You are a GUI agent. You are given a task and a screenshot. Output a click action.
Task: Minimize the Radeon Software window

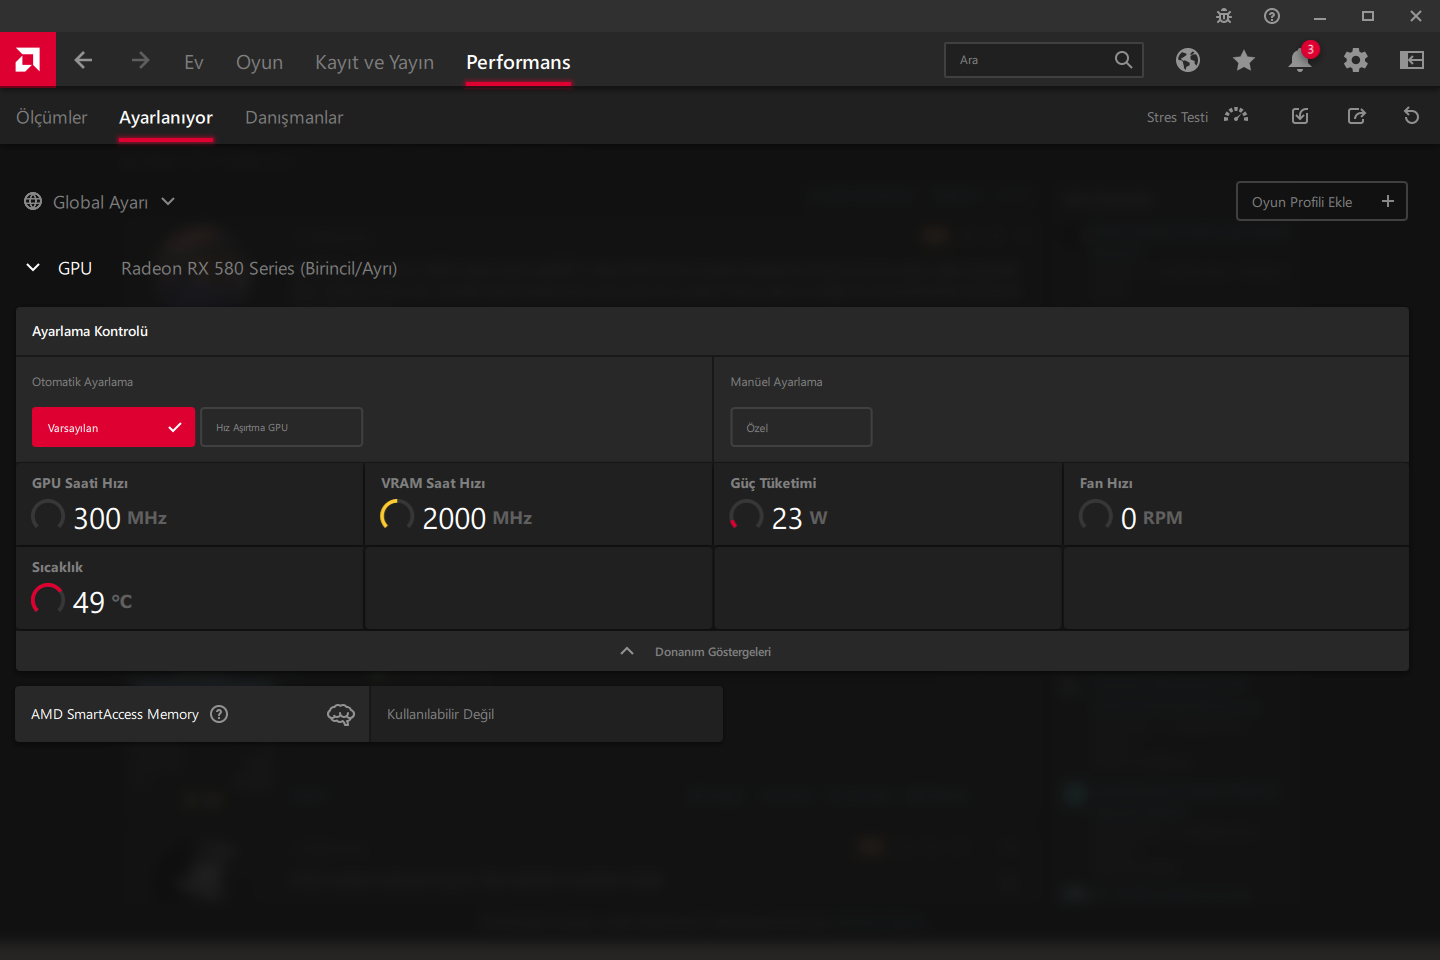coord(1320,16)
